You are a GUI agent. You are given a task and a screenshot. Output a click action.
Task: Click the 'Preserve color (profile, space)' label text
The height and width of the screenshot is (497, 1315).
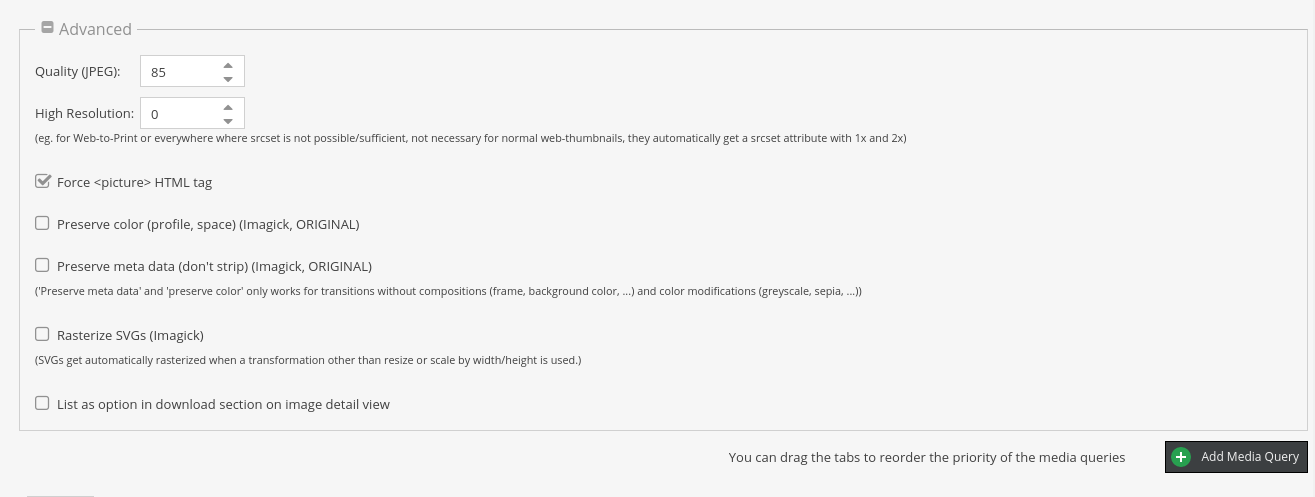pyautogui.click(x=146, y=225)
